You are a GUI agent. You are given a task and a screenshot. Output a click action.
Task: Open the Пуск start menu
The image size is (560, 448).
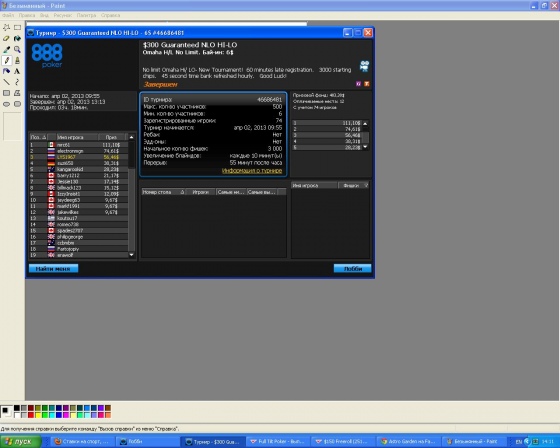pyautogui.click(x=20, y=442)
